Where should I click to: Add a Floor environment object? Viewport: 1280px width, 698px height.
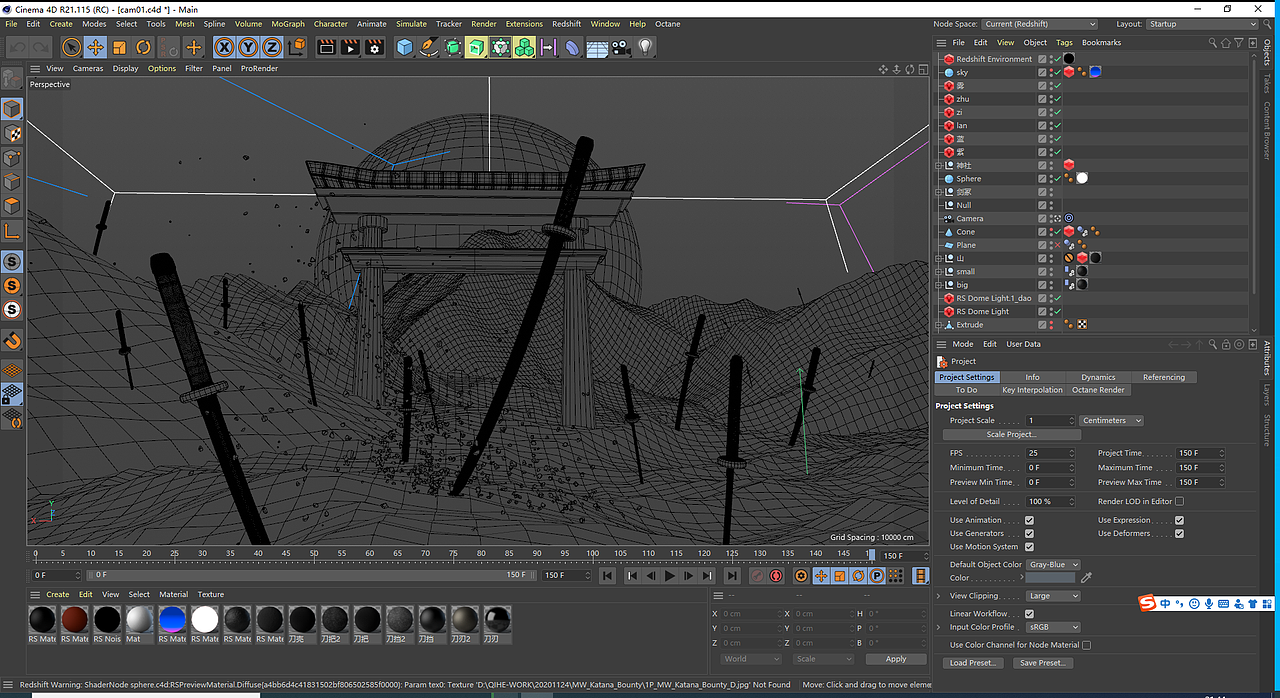pos(597,47)
